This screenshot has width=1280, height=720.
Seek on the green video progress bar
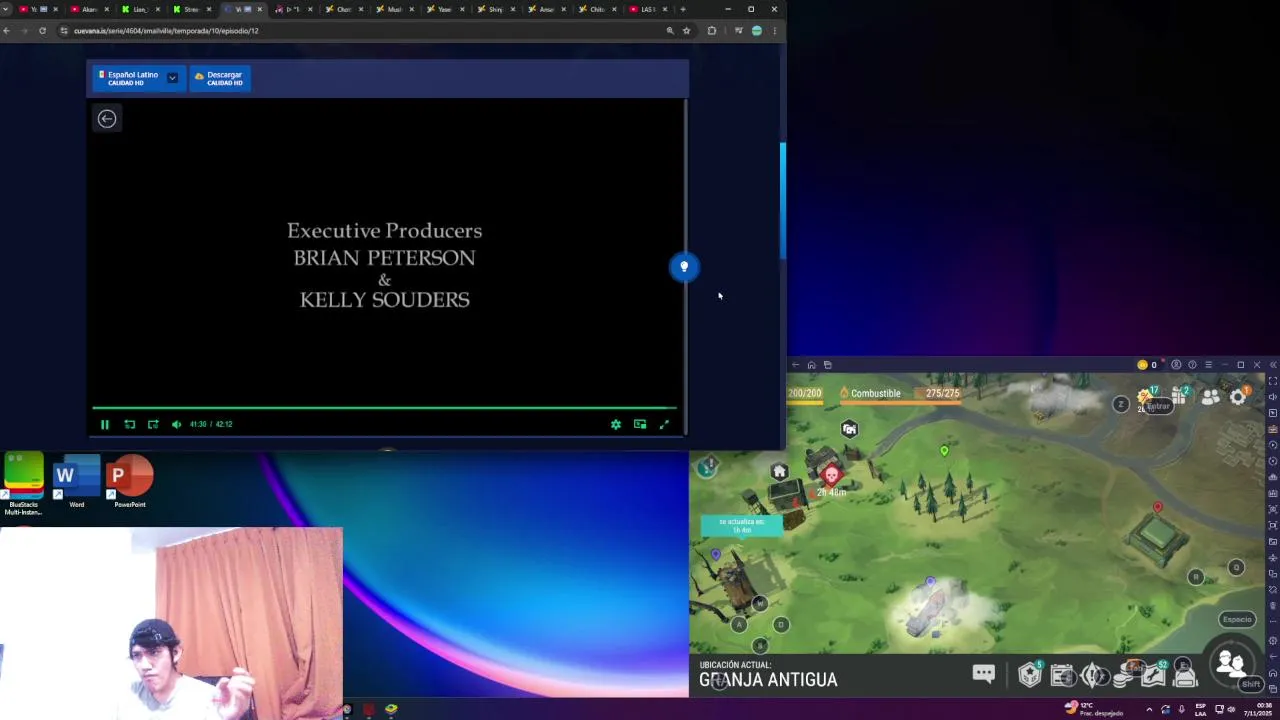[385, 408]
